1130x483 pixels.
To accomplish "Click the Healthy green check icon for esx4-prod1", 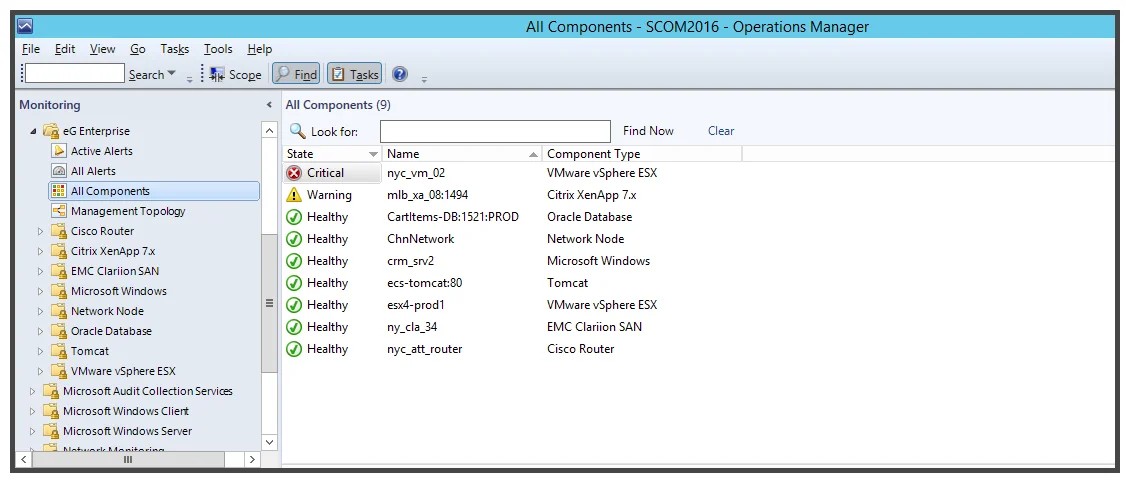I will pyautogui.click(x=294, y=305).
